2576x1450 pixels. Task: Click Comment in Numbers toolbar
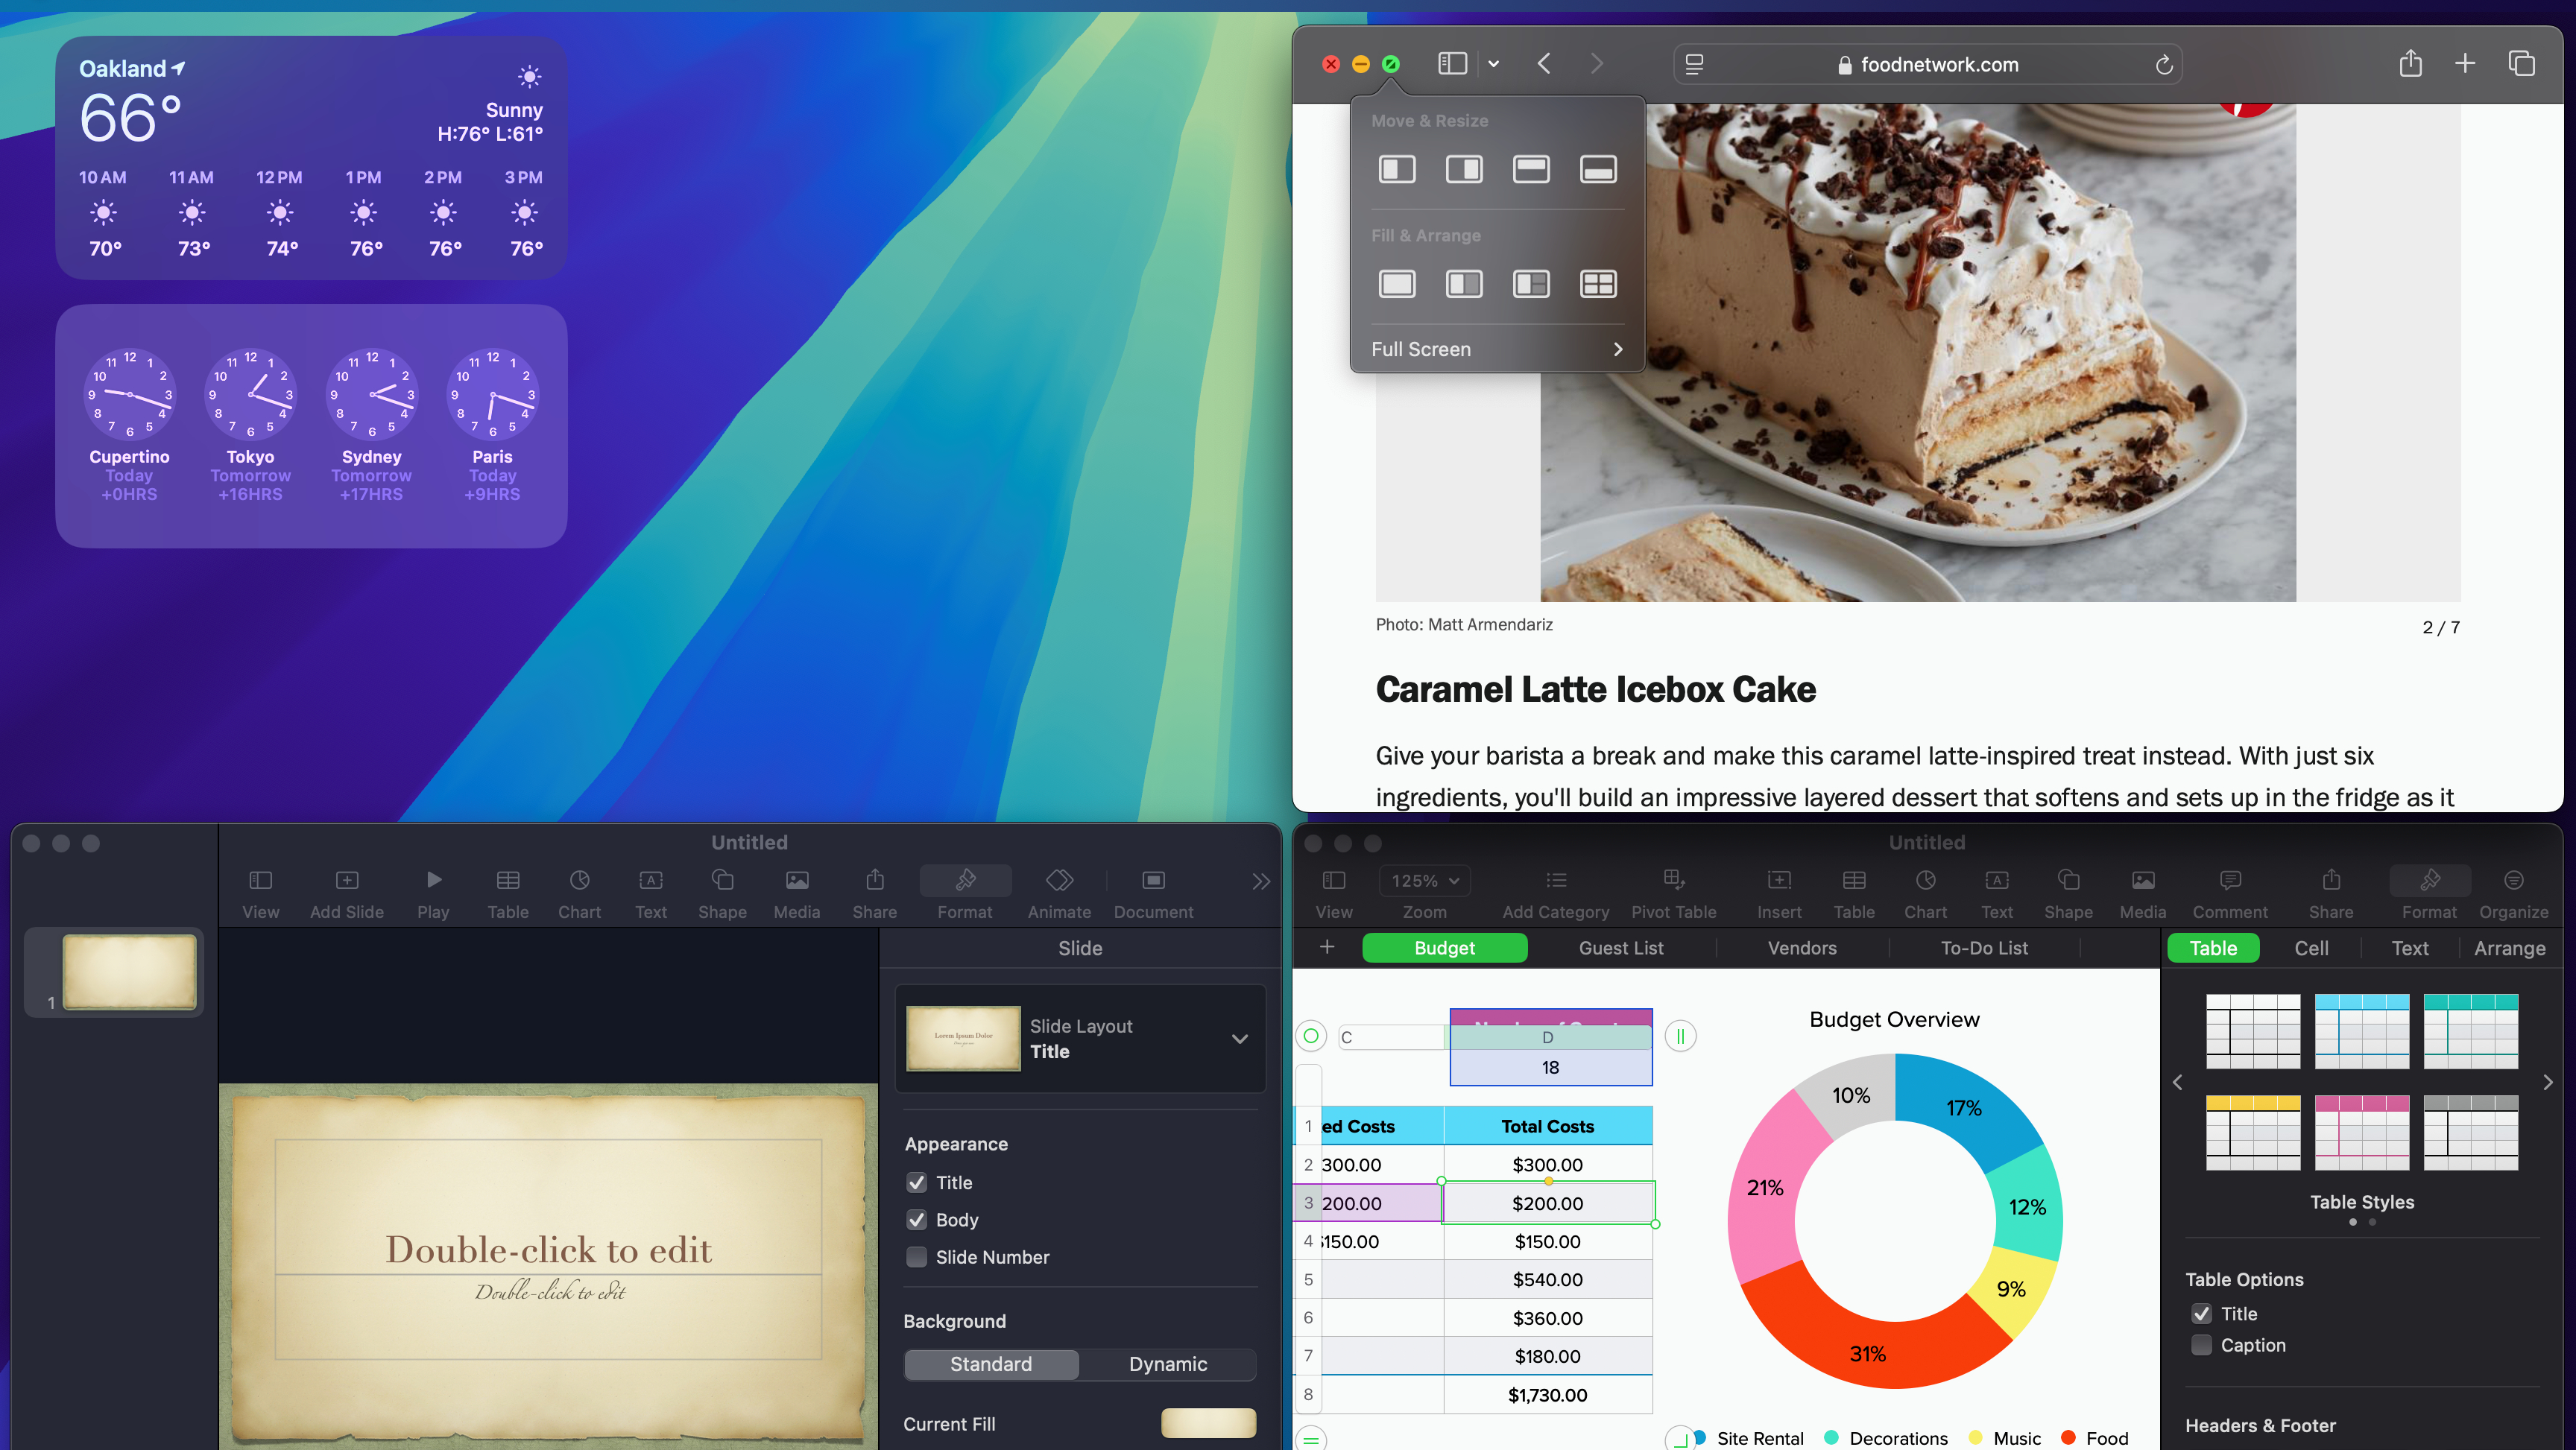tap(2230, 894)
